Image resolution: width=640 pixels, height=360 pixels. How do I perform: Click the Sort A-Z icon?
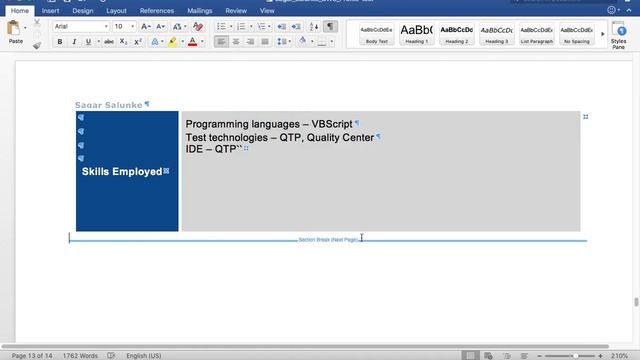coord(313,27)
